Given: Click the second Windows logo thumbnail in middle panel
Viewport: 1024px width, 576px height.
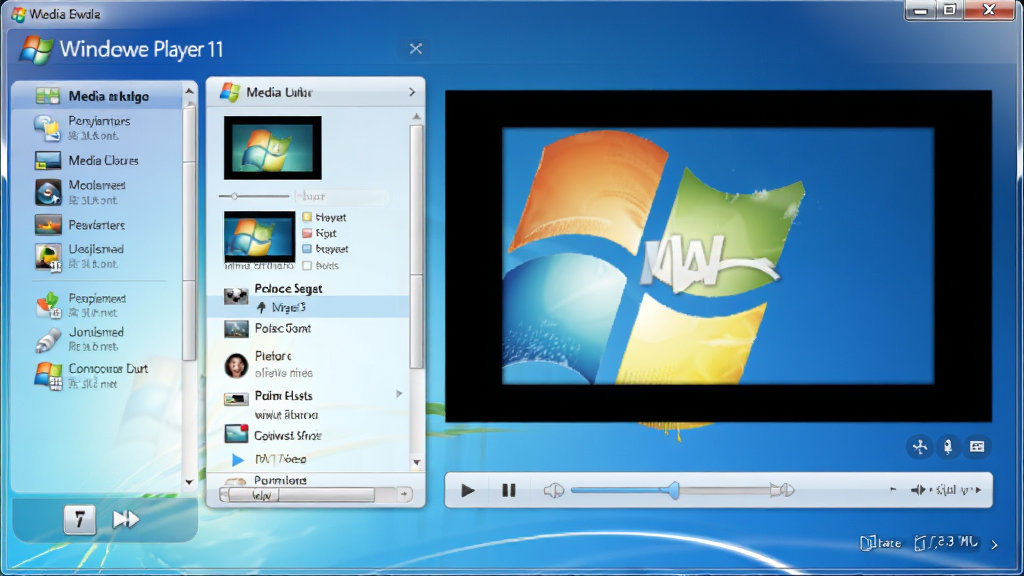Looking at the screenshot, I should (x=259, y=237).
